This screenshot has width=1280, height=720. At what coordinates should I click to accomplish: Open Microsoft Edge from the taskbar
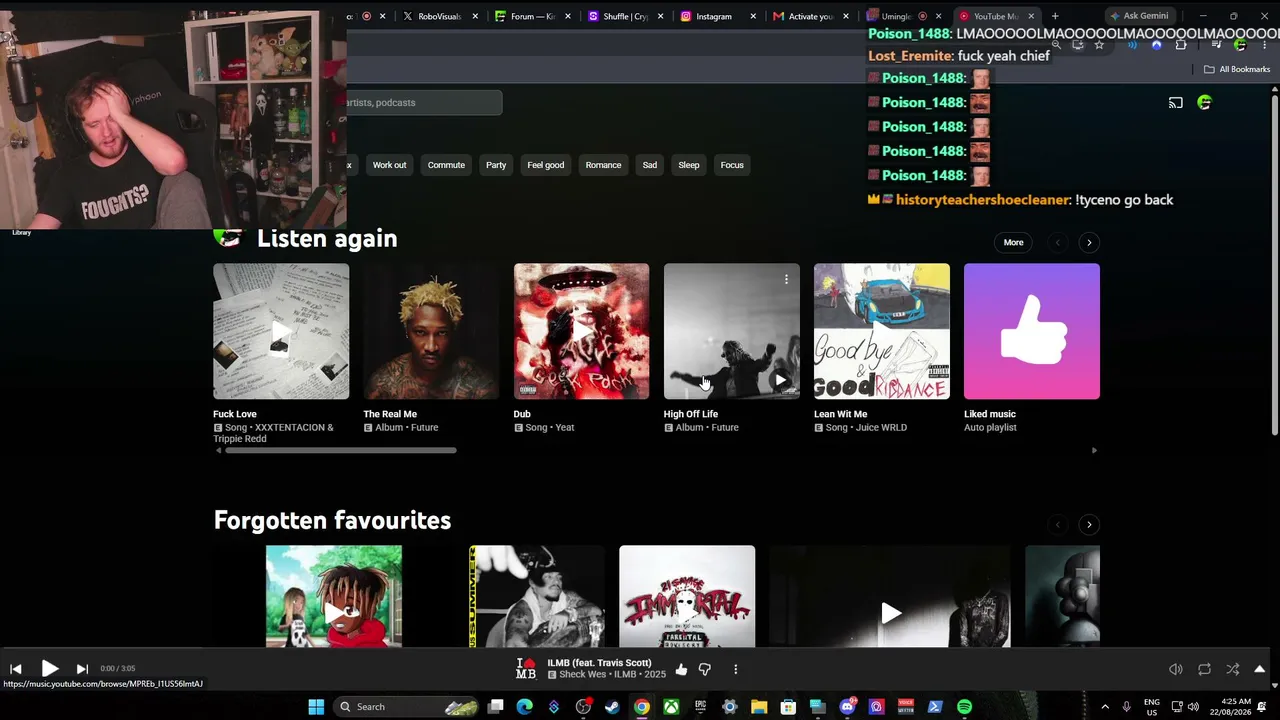[x=524, y=707]
